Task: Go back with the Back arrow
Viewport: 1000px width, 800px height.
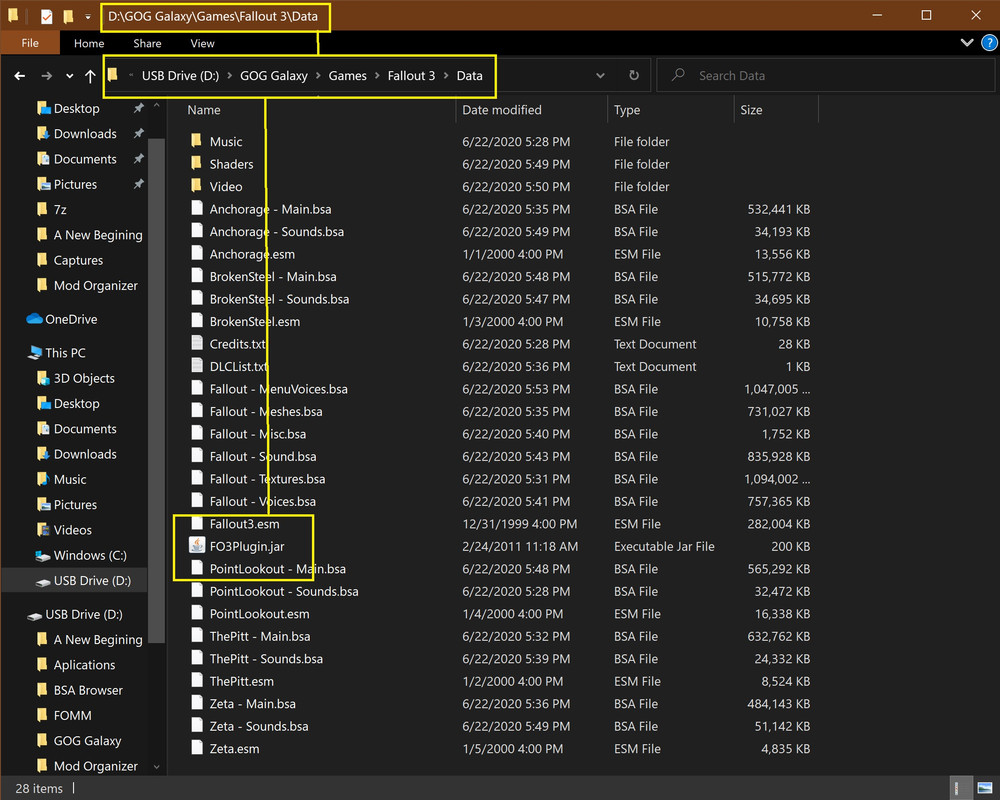Action: [x=20, y=76]
